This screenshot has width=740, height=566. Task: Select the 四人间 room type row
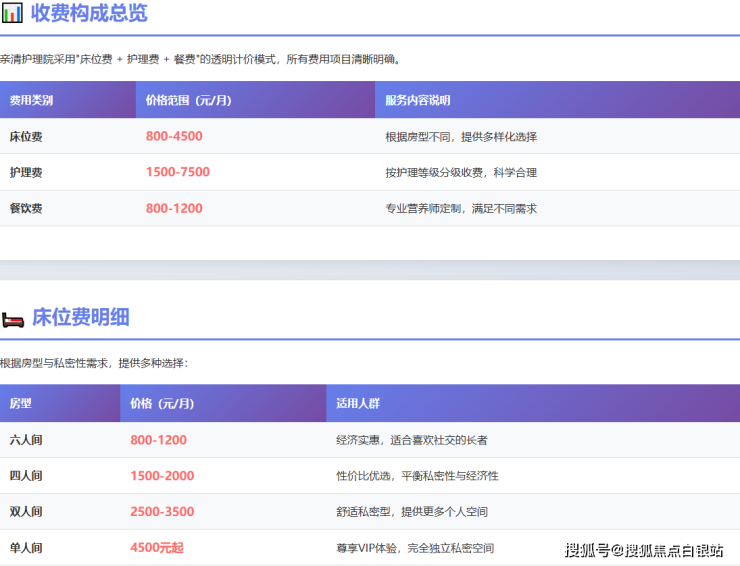pyautogui.click(x=26, y=476)
